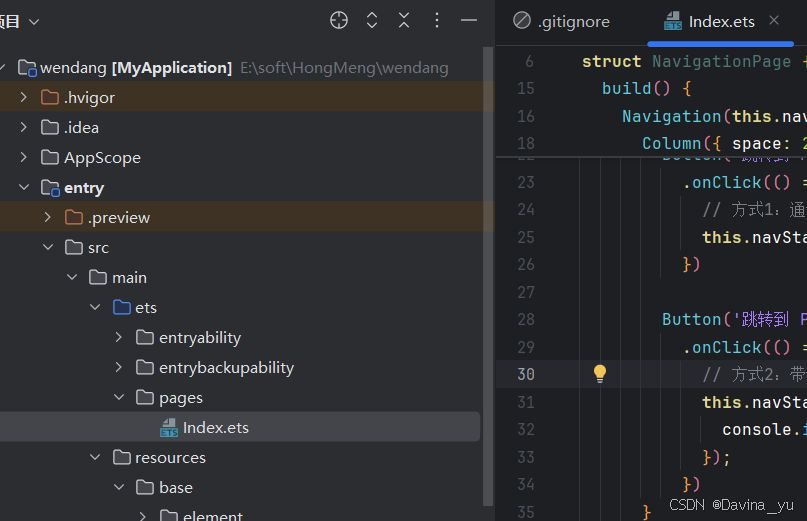The image size is (807, 521).
Task: Expand the AppScope folder
Action: click(x=24, y=157)
